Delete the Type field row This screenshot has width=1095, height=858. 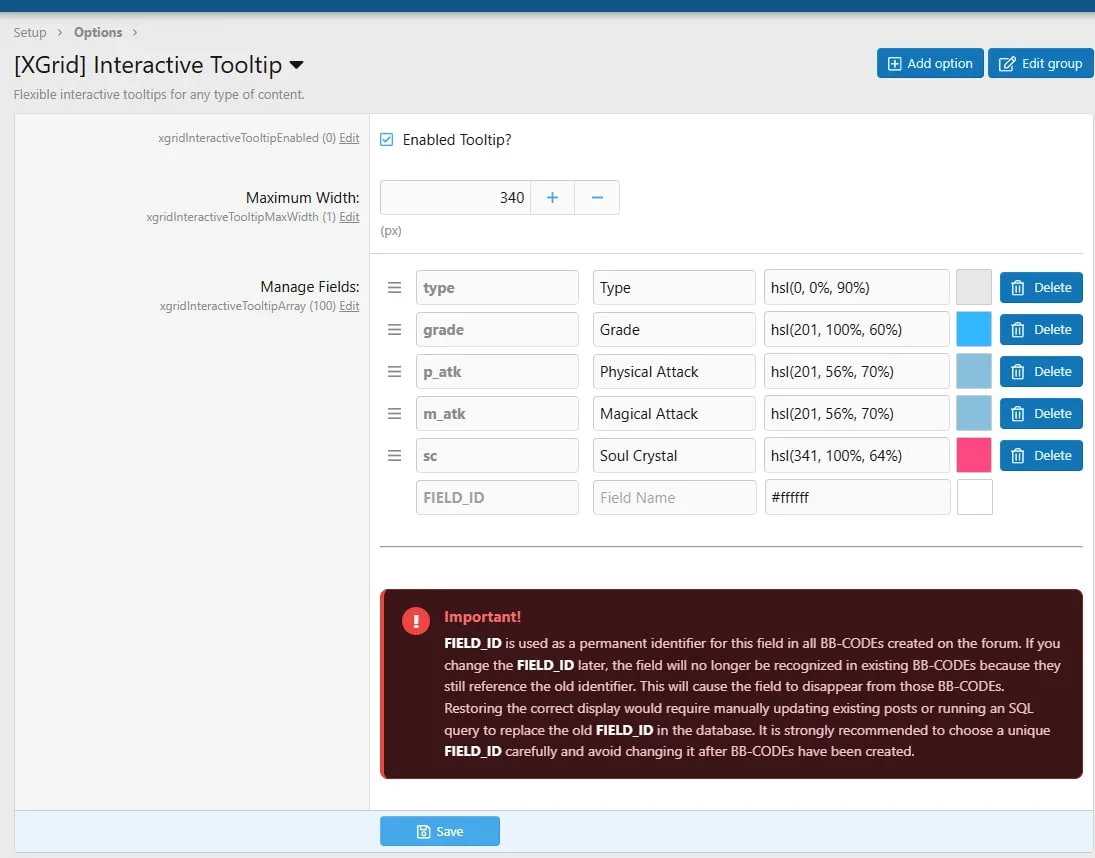click(x=1041, y=288)
